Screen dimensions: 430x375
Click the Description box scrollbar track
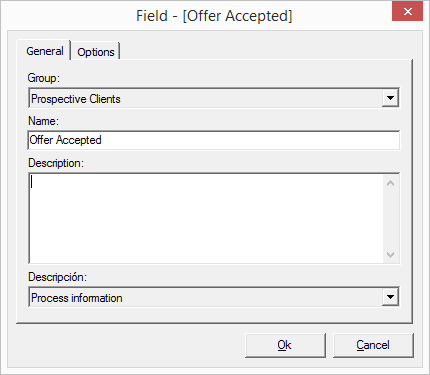pos(390,219)
